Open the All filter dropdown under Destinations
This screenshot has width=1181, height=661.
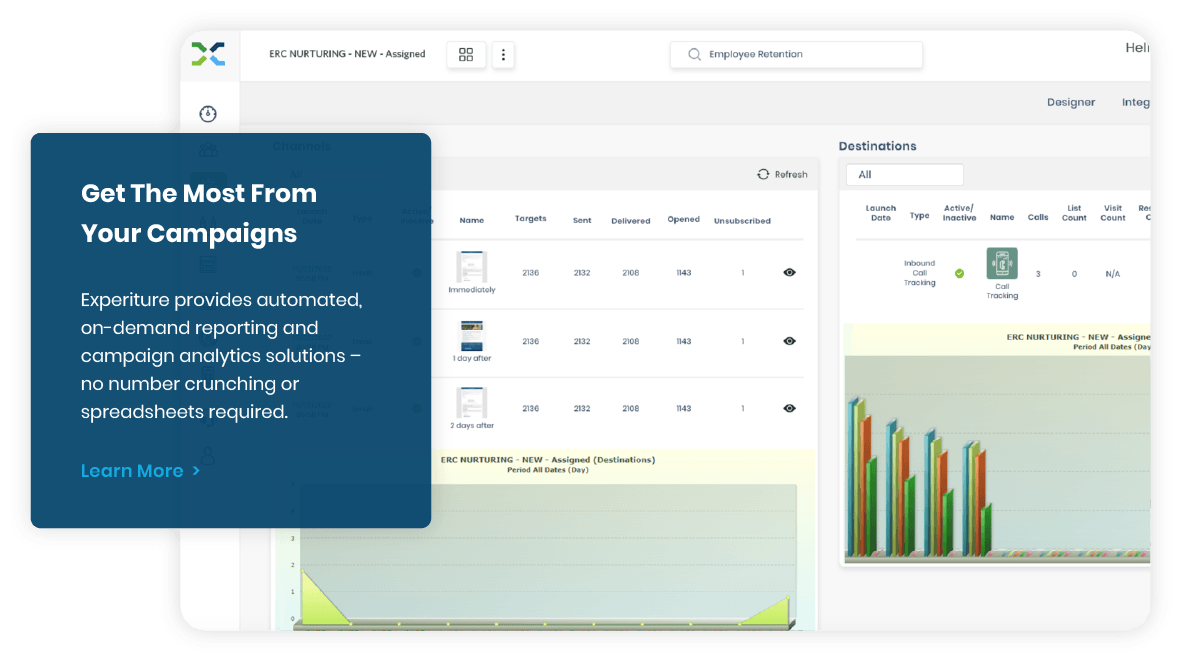click(905, 175)
